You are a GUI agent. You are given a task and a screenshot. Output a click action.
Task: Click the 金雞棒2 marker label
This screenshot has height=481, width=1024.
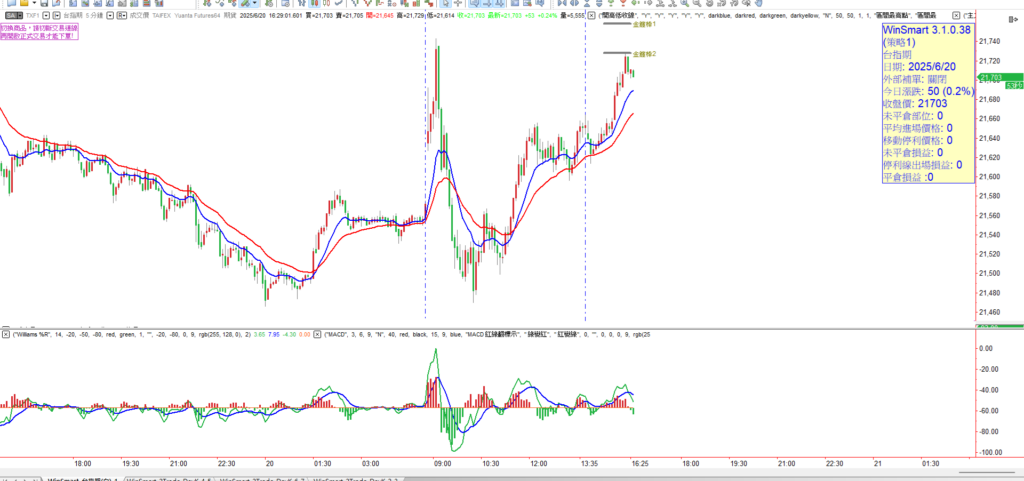645,54
